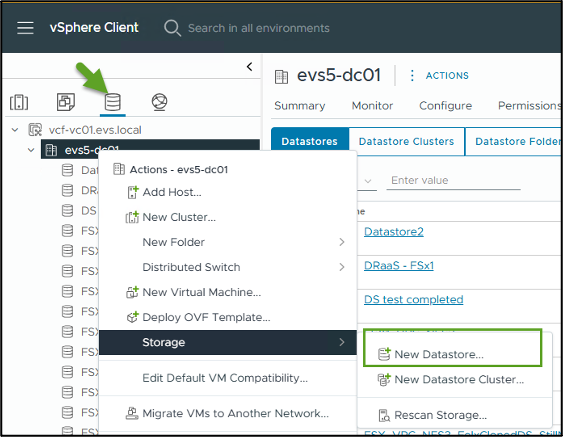Select the Storage inventory view icon
Screen dimensions: 564x438
pyautogui.click(x=113, y=102)
